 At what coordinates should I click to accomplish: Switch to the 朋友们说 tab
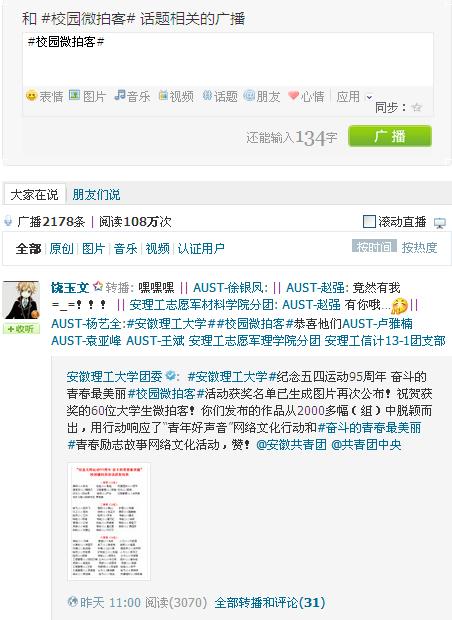pyautogui.click(x=96, y=194)
